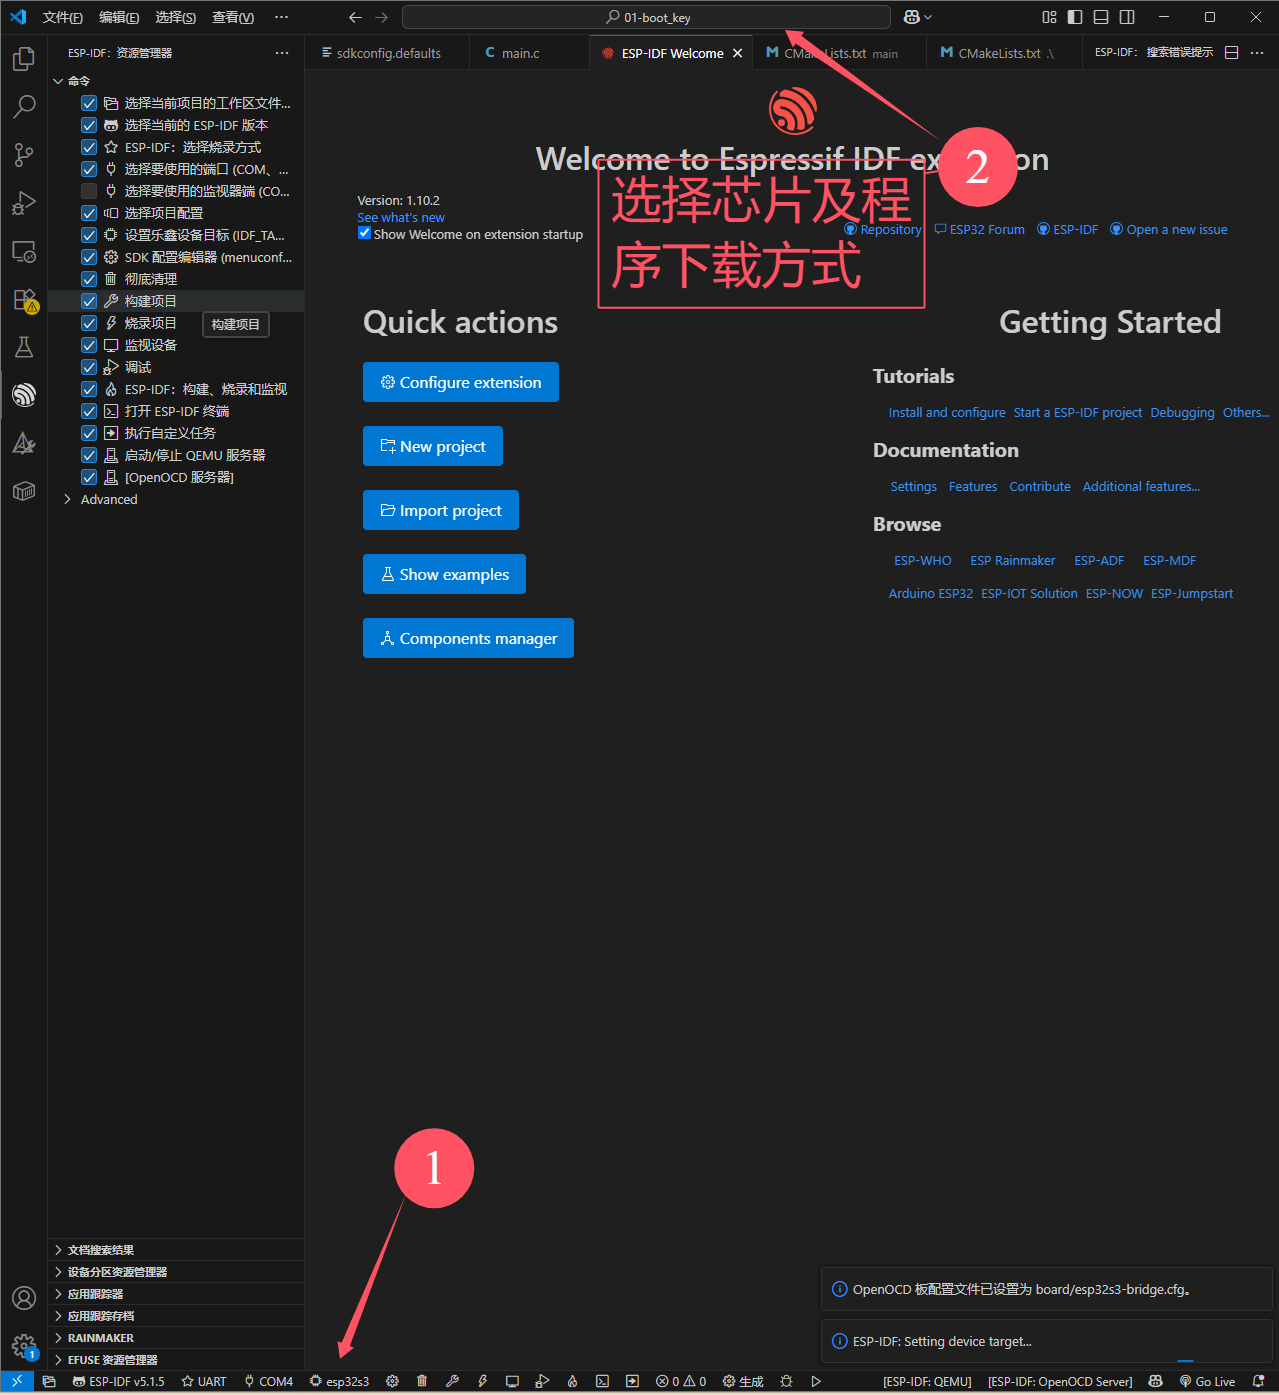Check the 选择要使用的监视器端 checkbox
This screenshot has width=1279, height=1395.
point(89,191)
